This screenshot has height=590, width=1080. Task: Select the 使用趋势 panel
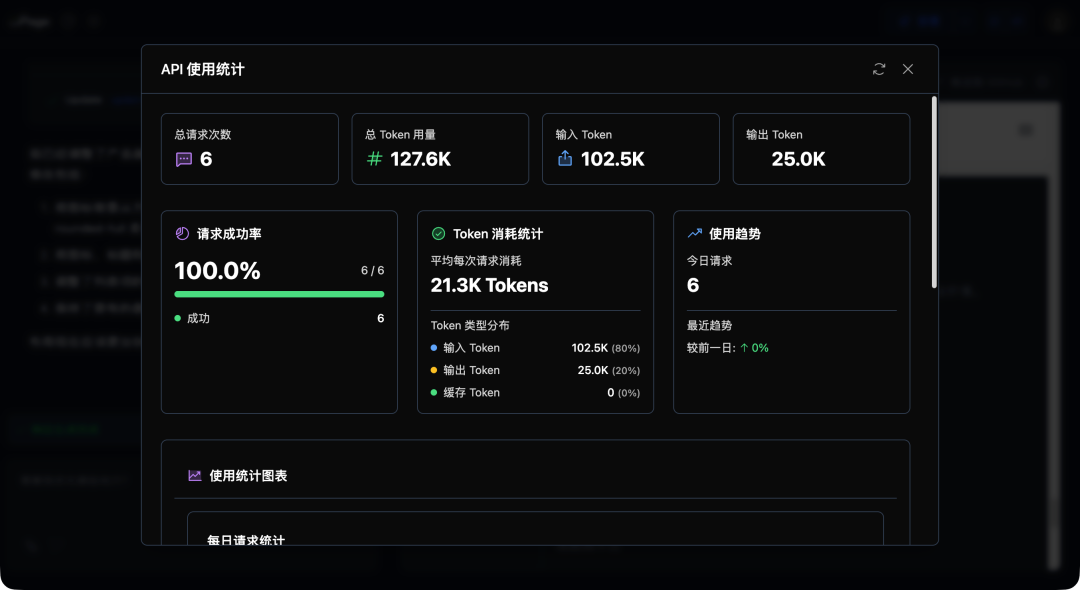(x=791, y=311)
